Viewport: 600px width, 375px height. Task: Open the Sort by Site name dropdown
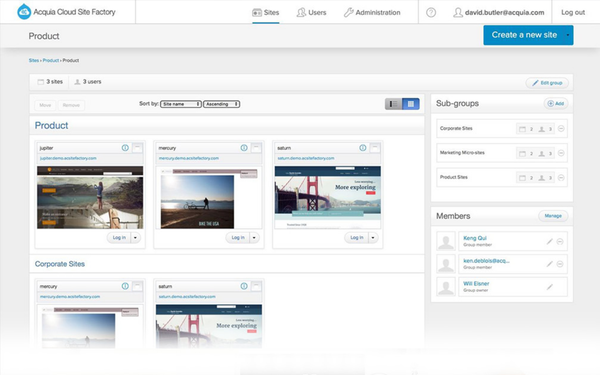[181, 104]
